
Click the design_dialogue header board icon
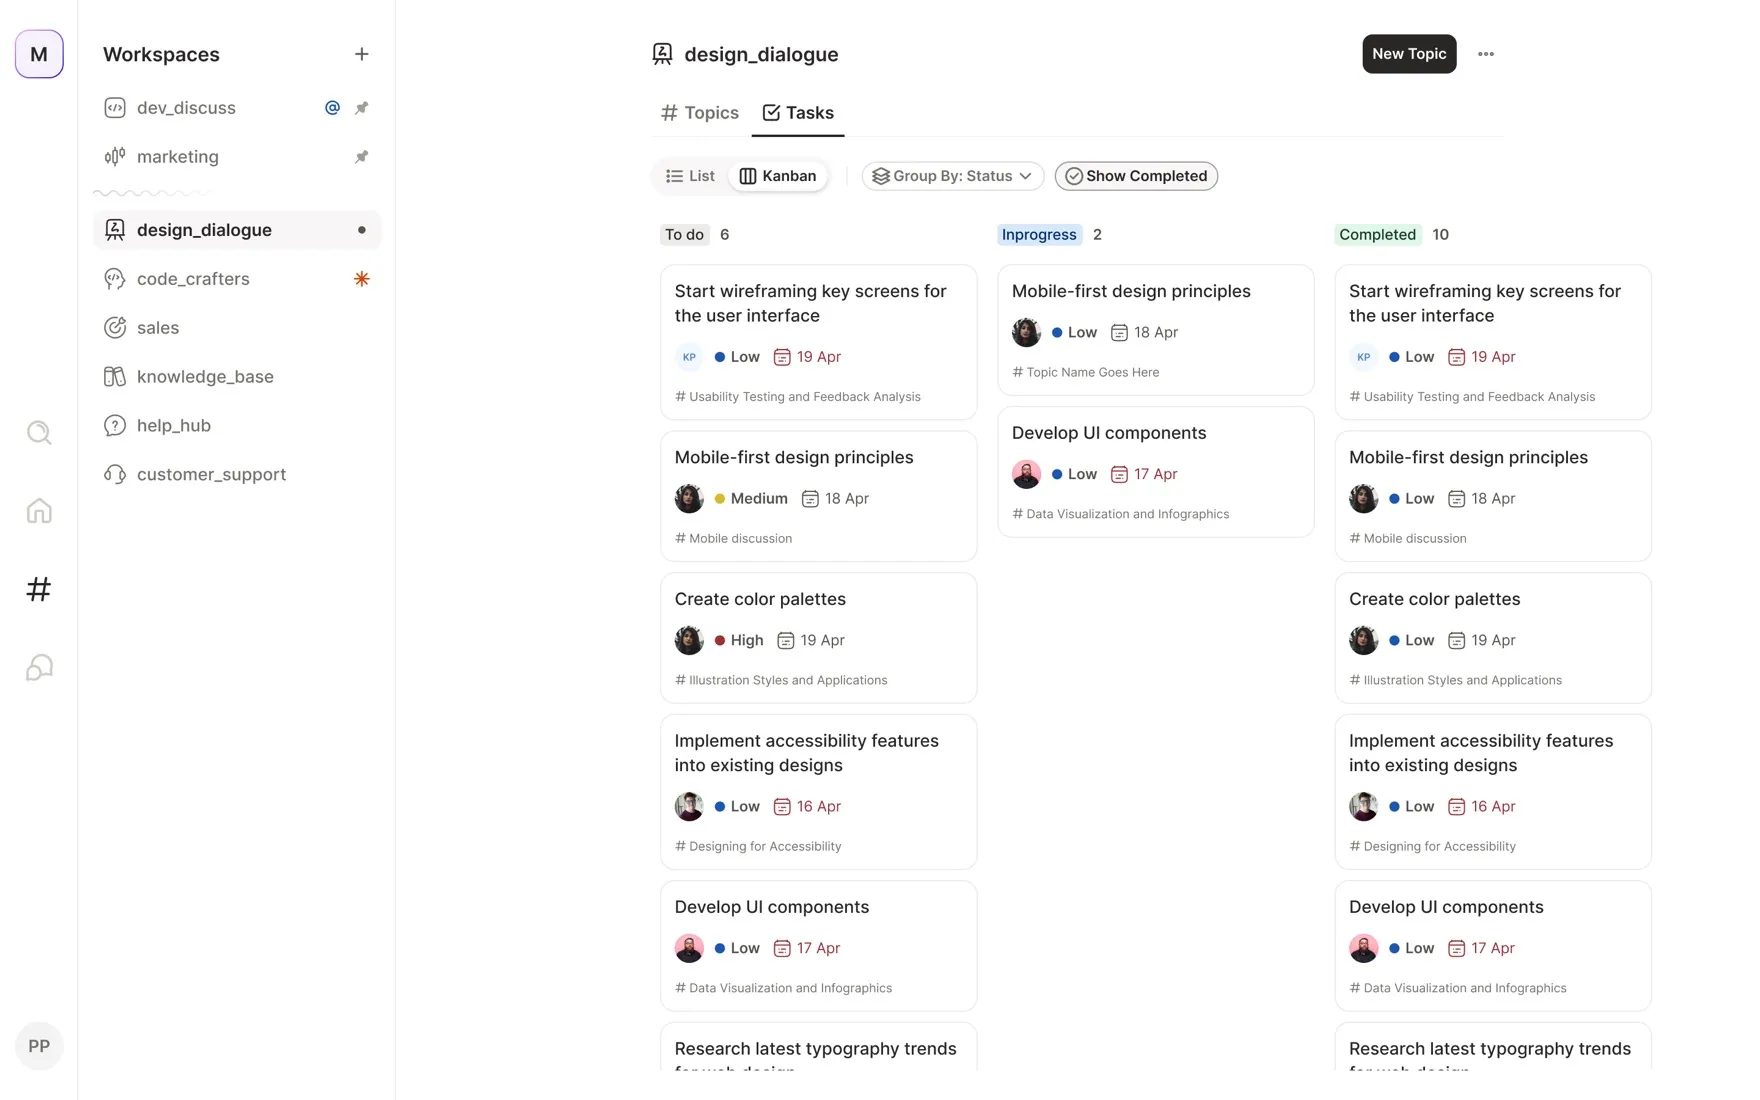pyautogui.click(x=662, y=54)
